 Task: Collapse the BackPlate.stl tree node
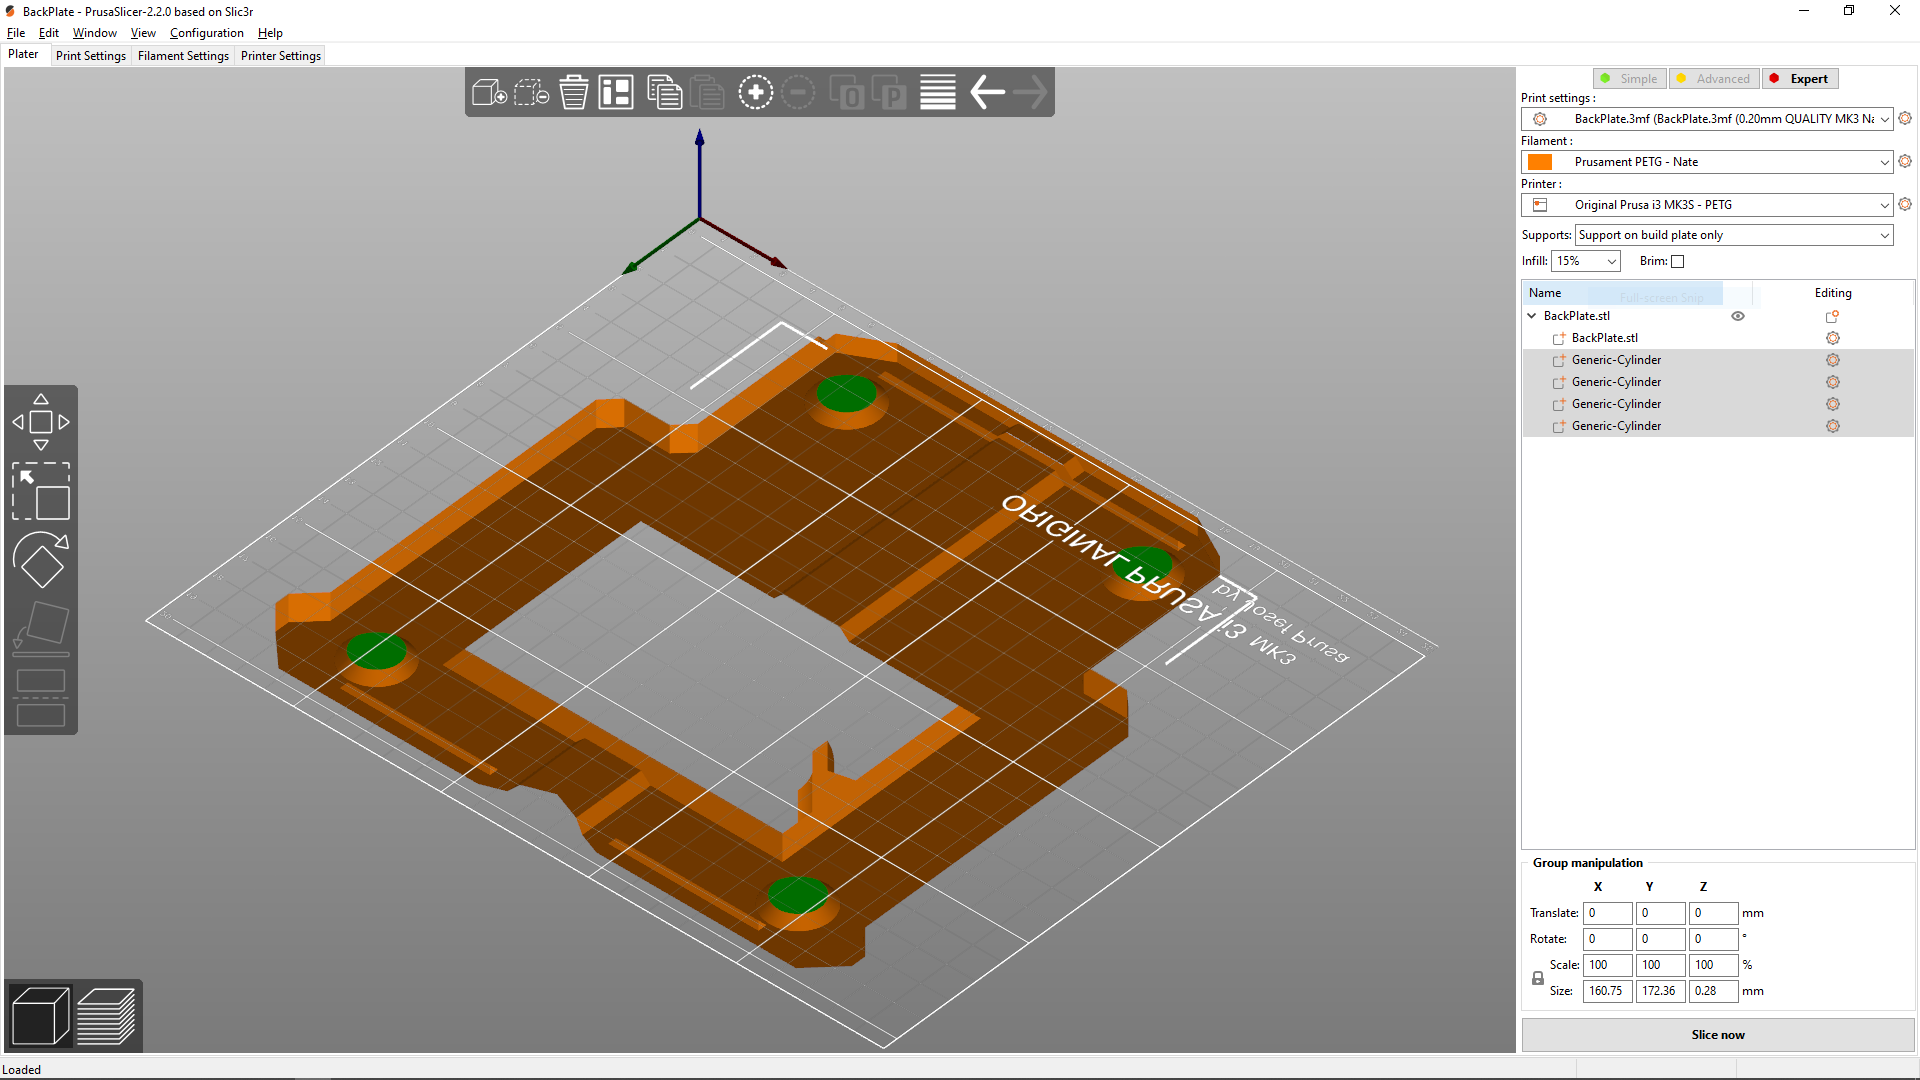(1532, 316)
